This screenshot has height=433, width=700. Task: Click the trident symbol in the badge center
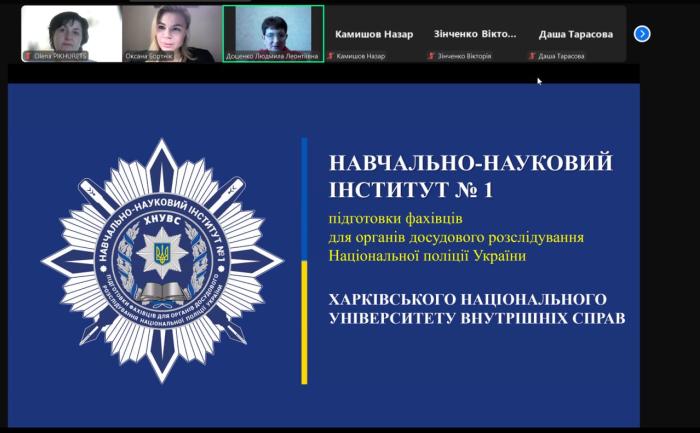coord(162,247)
